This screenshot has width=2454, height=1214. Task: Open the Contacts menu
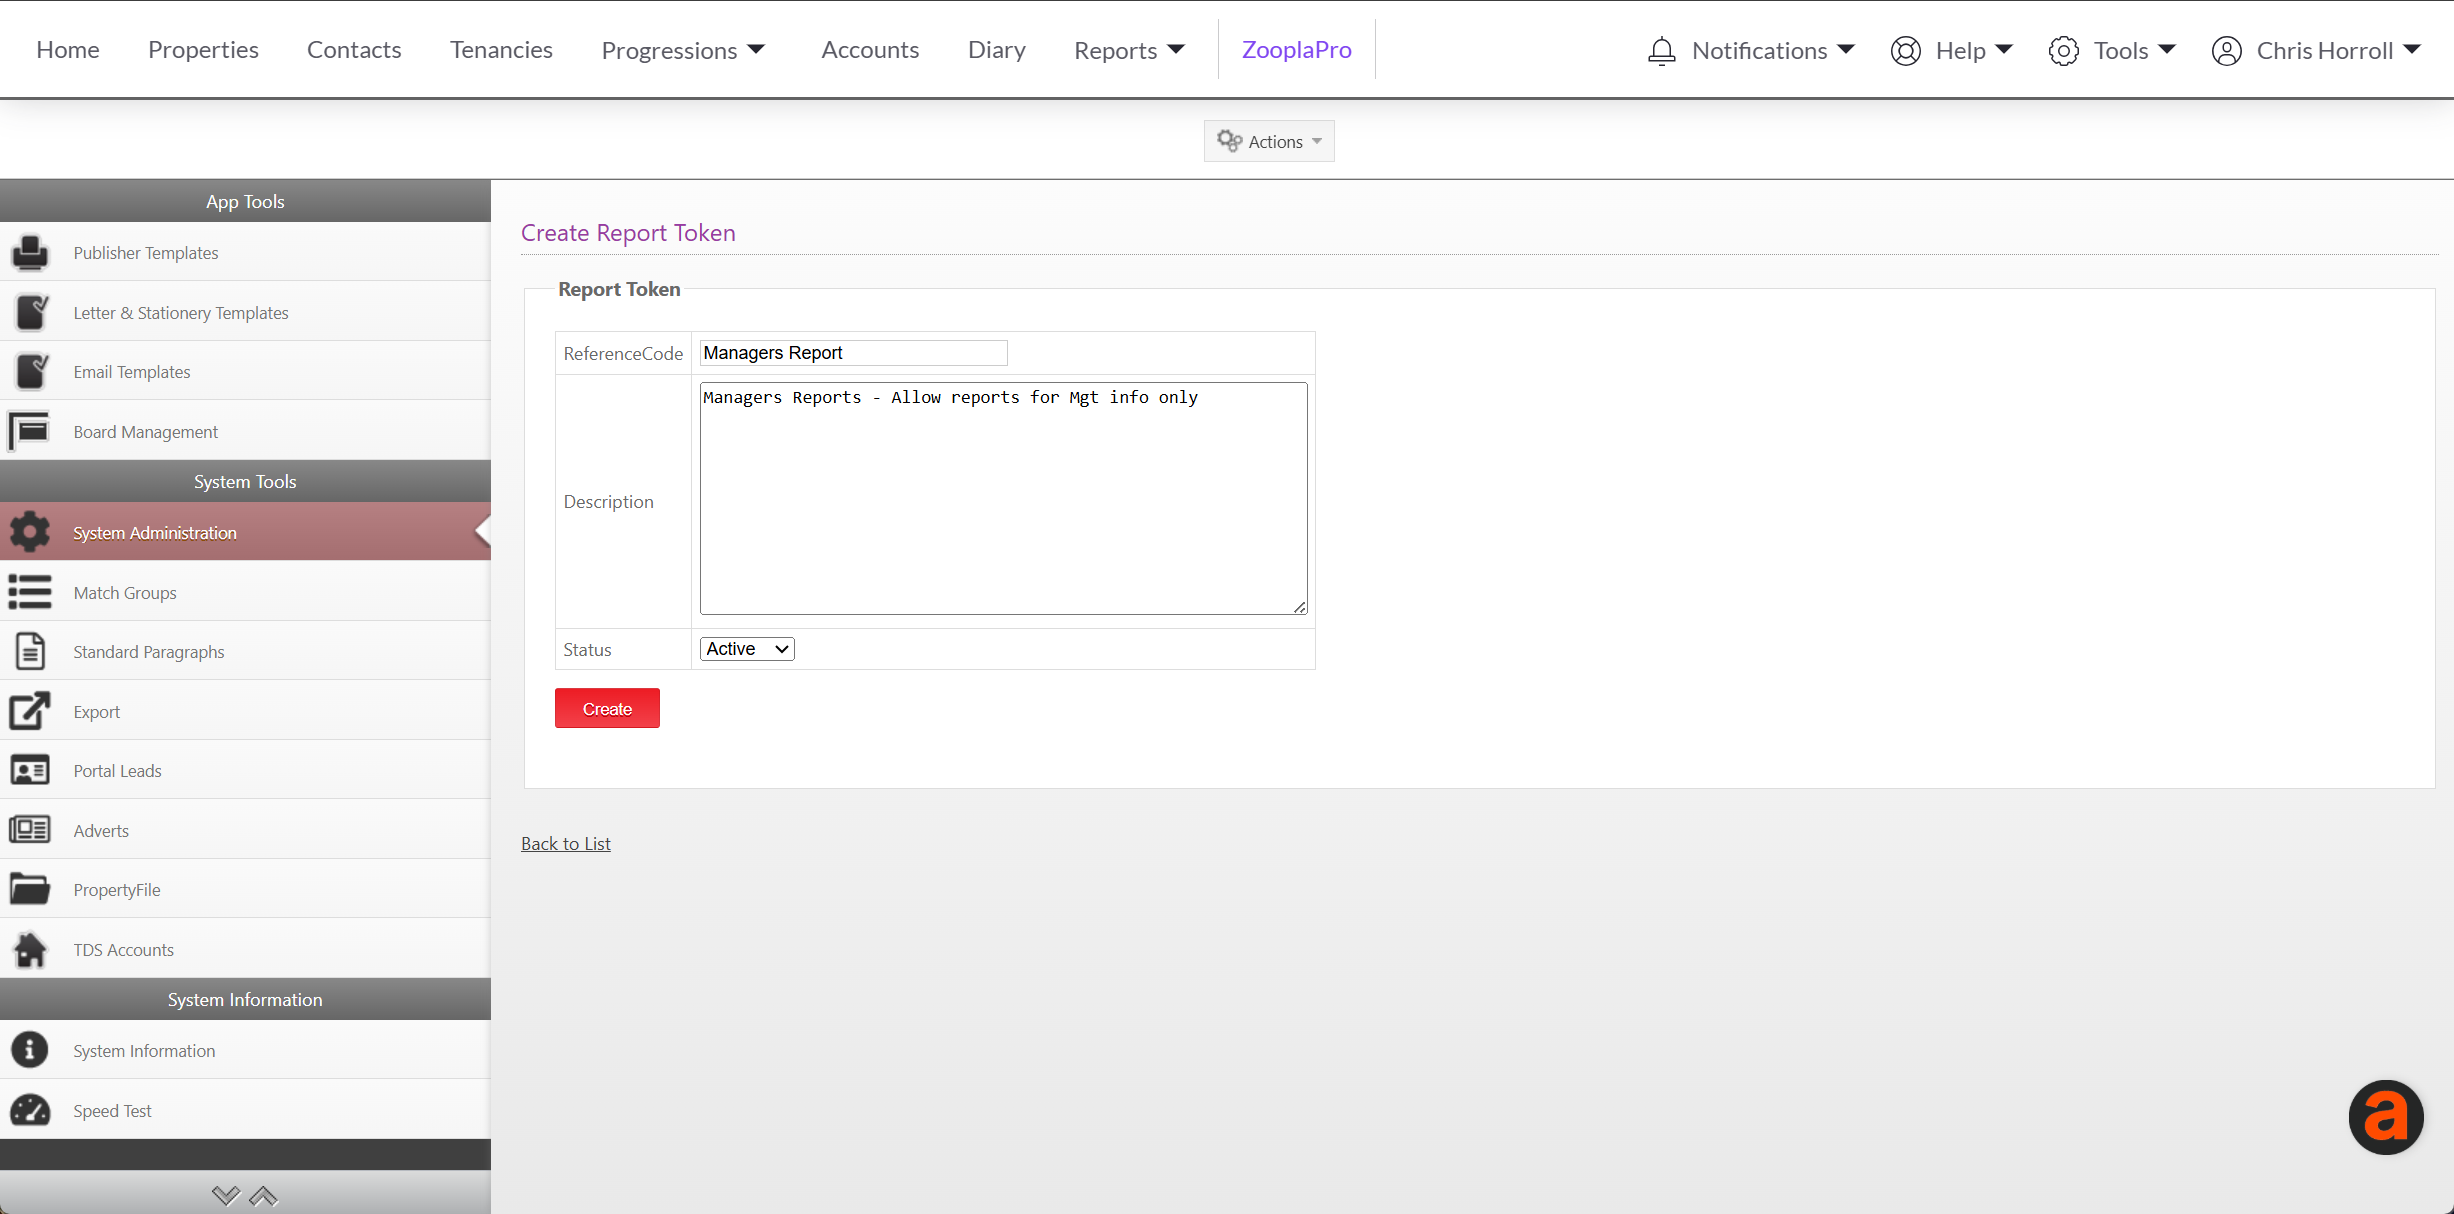(354, 49)
